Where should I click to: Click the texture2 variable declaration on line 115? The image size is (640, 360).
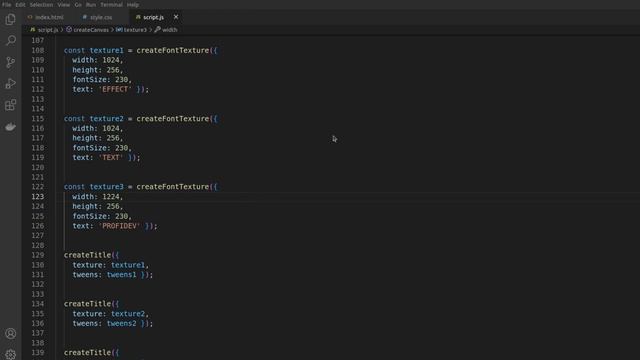point(107,118)
